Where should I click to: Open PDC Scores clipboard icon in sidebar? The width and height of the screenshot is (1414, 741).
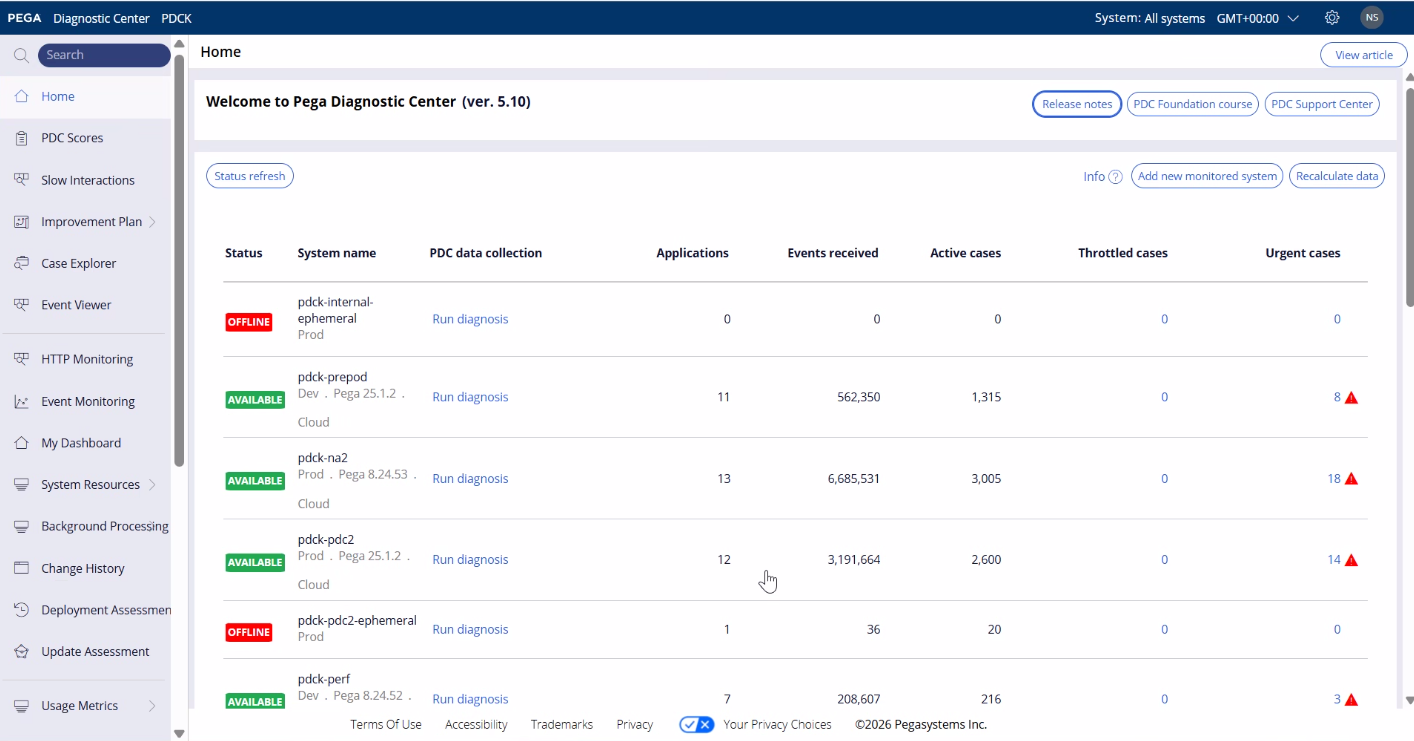21,138
